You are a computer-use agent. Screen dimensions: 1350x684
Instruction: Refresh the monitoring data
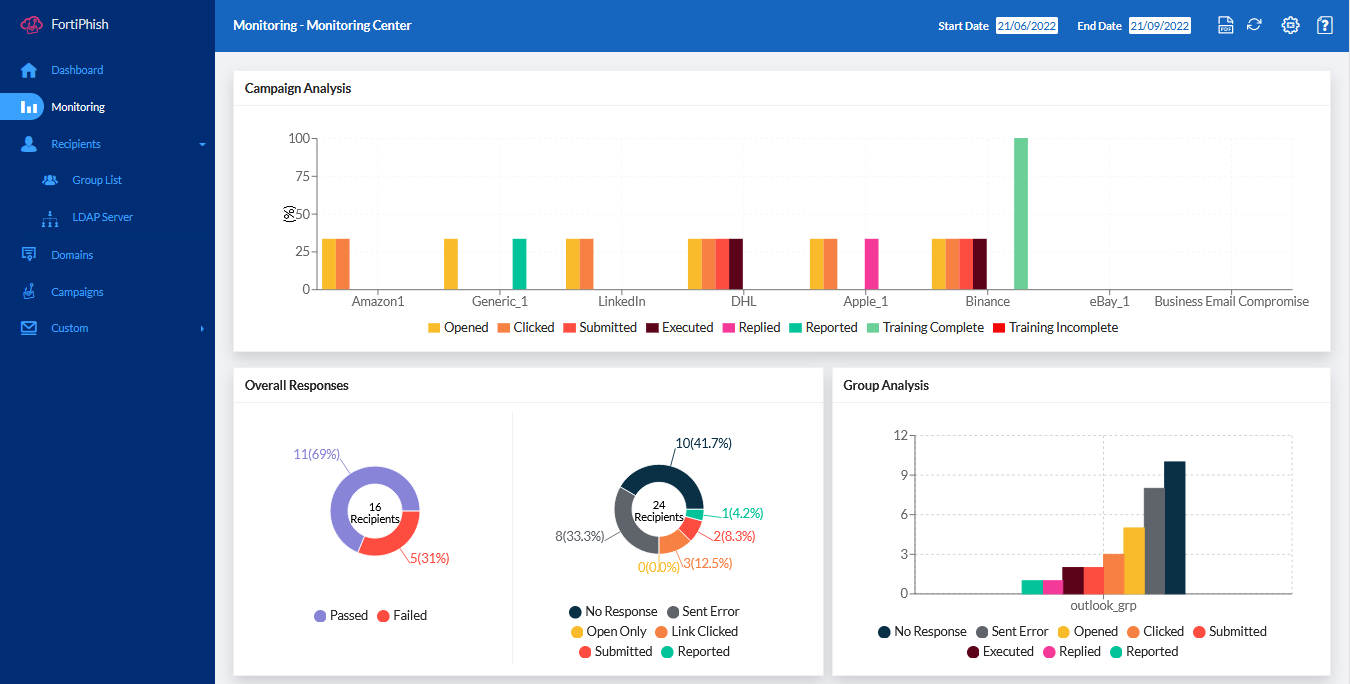(x=1255, y=24)
